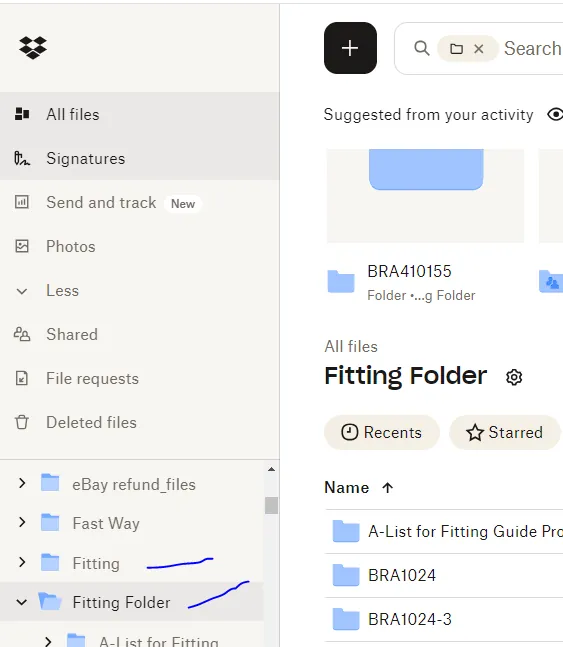Click the BRA410155 folder name
Screen dimensions: 563x647
pyautogui.click(x=409, y=272)
